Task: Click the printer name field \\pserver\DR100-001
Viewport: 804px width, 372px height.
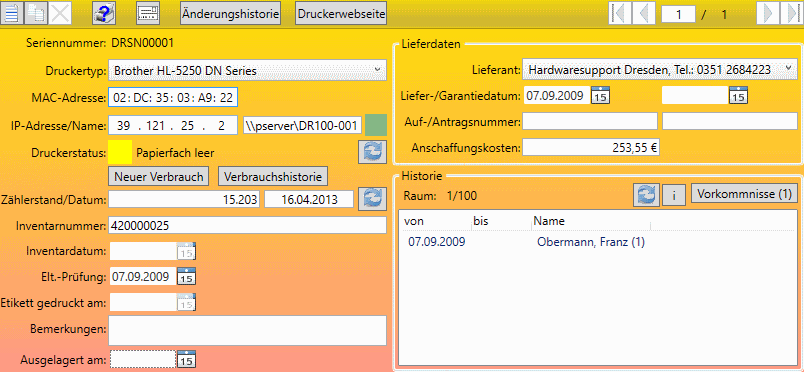Action: (x=303, y=125)
